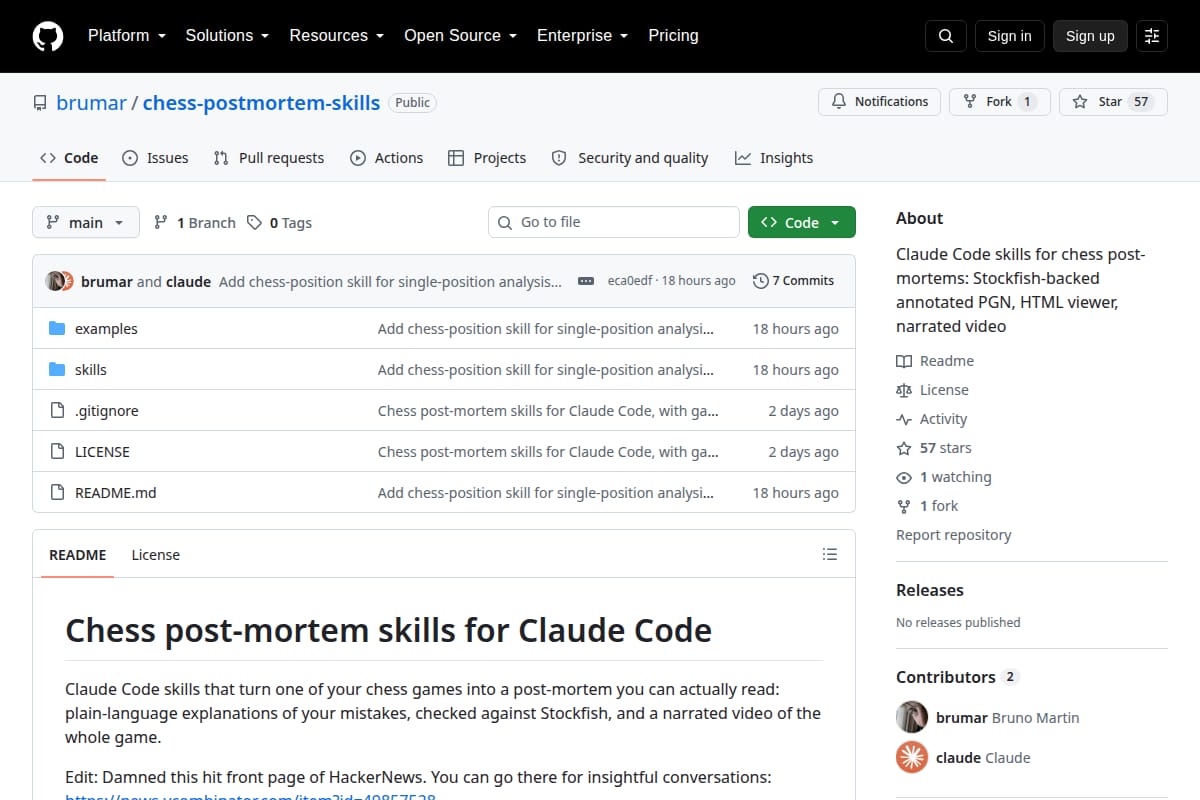The image size is (1200, 800).
Task: View the 0 Tags link
Action: (x=280, y=223)
